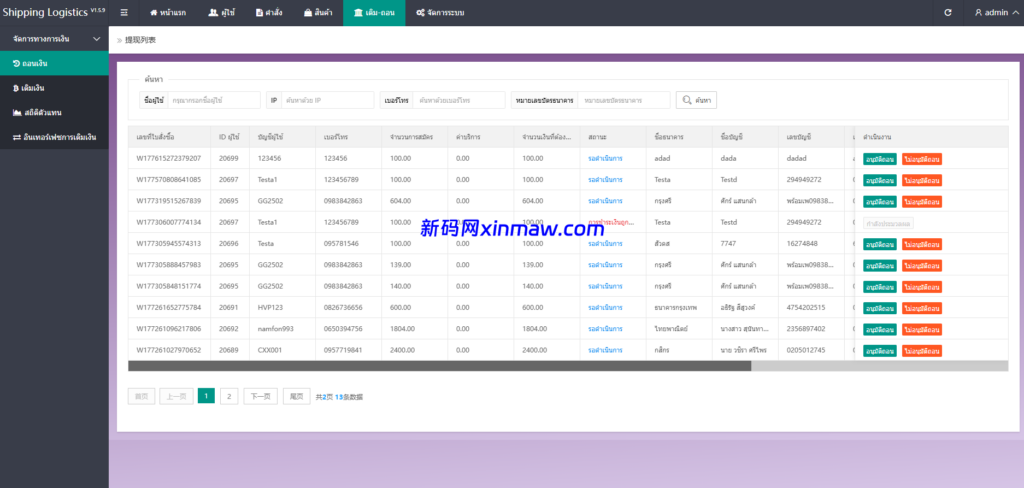Reject withdrawal for order W177615272379207
1024x488 pixels.
coord(921,159)
